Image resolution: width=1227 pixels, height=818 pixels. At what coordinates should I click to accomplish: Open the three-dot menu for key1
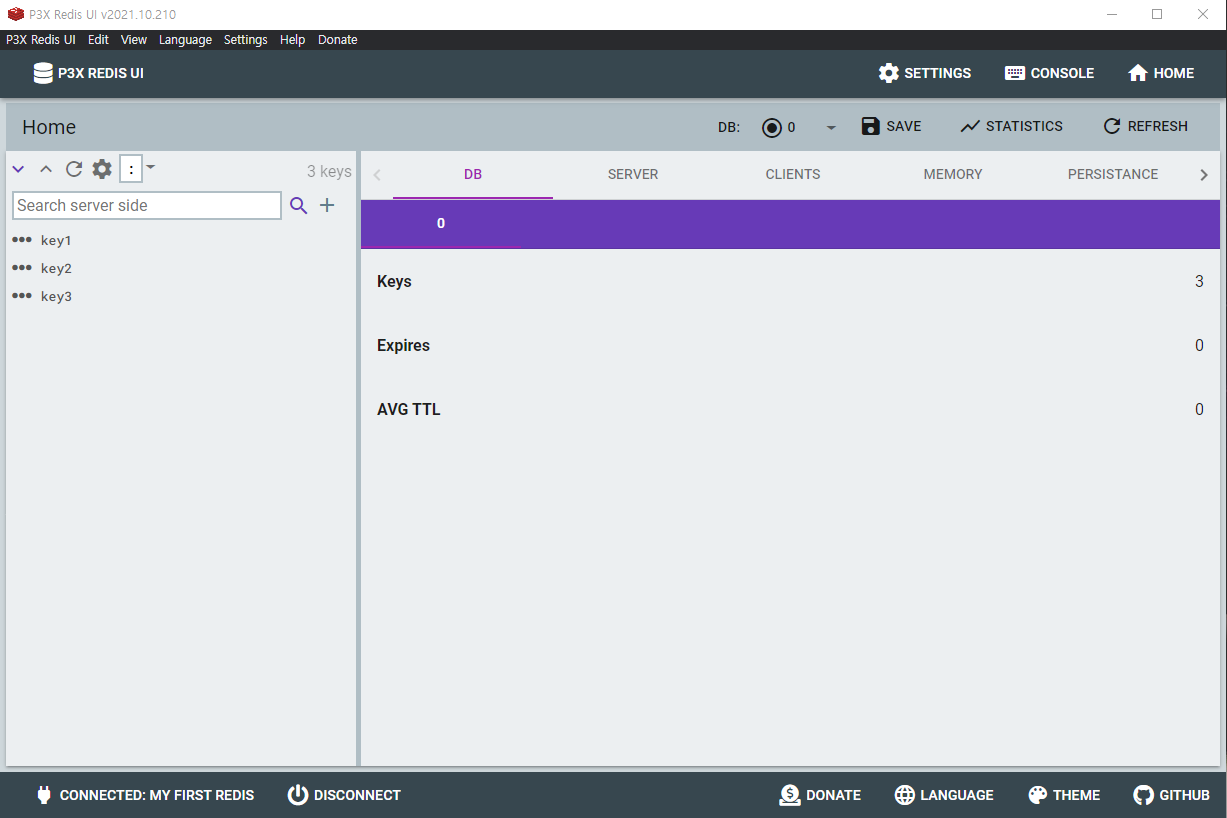point(22,240)
